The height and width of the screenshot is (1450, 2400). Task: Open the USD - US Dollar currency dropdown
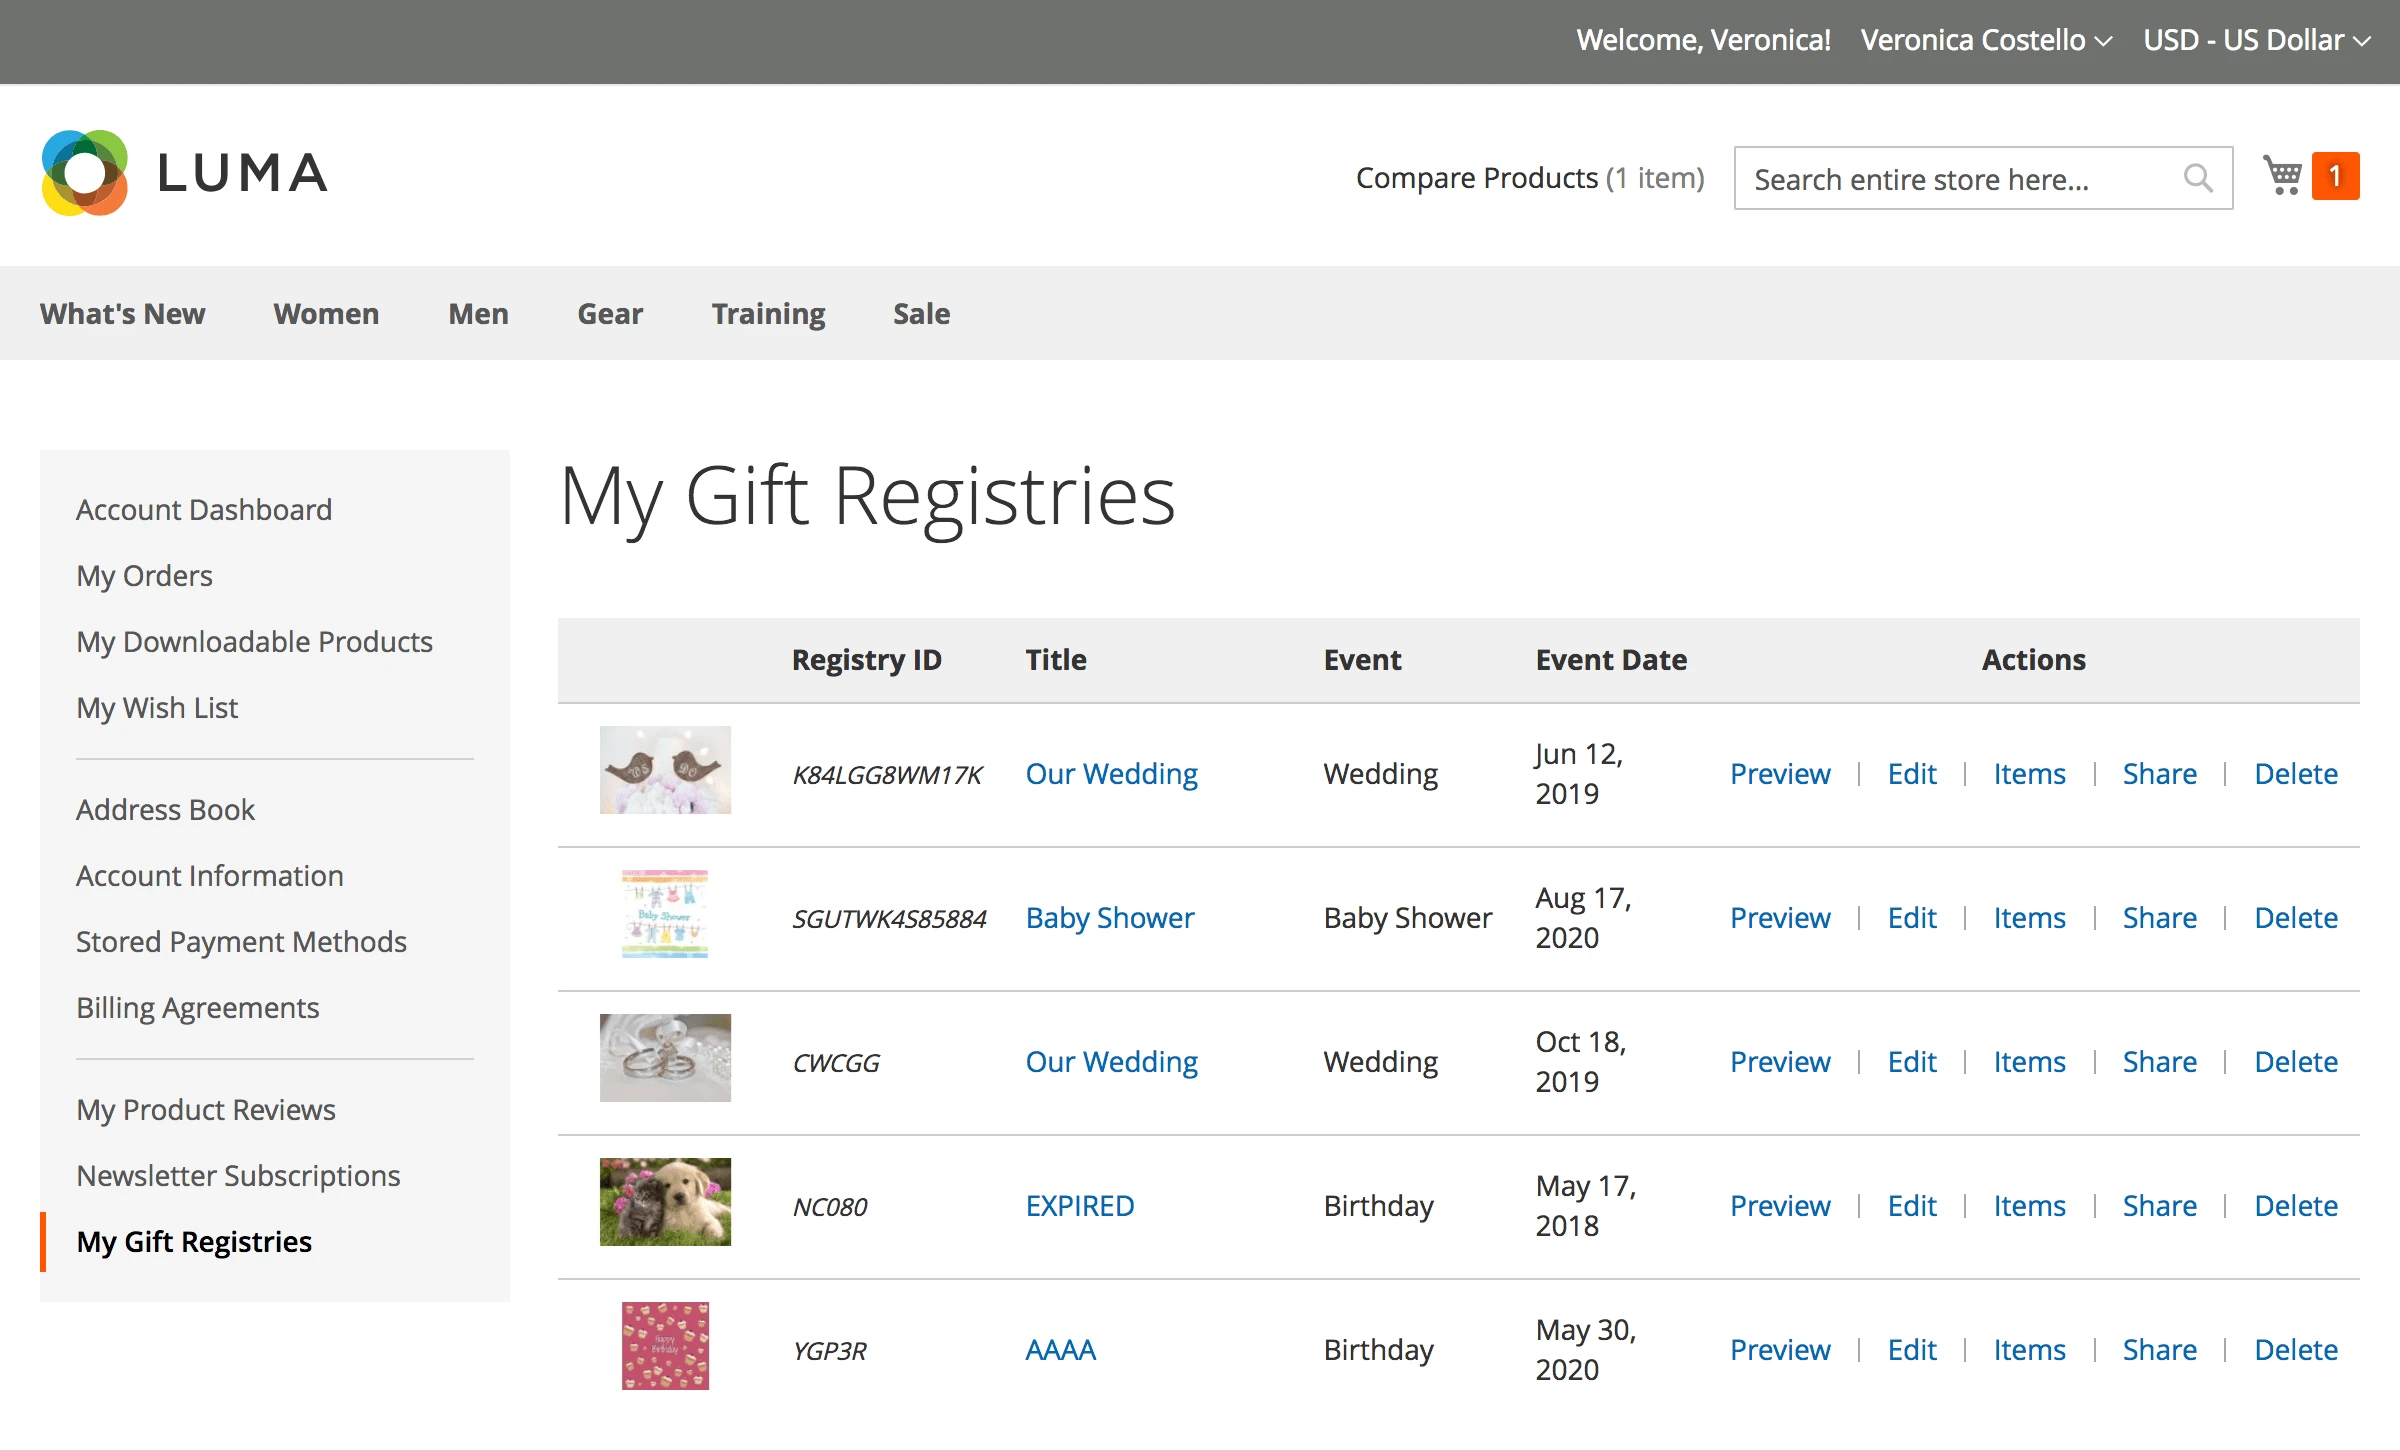[x=2256, y=40]
